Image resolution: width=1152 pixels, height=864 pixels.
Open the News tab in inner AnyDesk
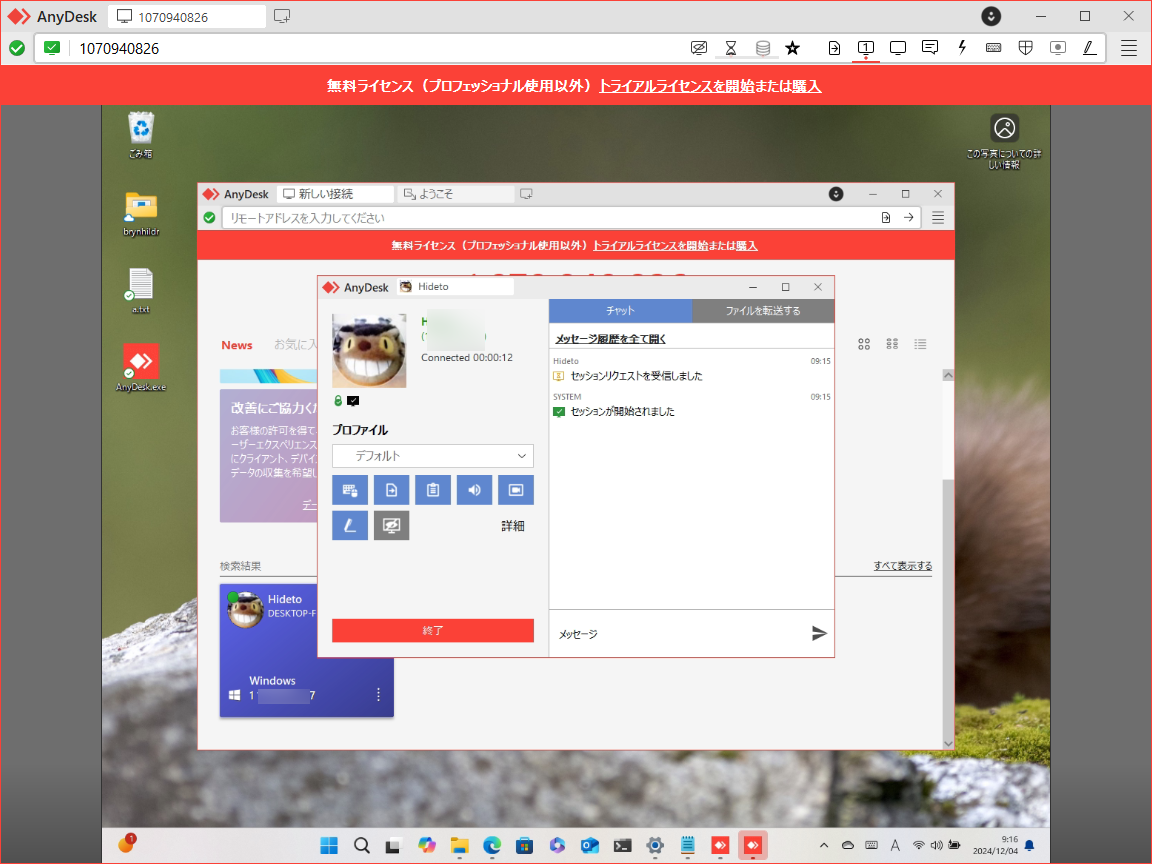tap(237, 345)
